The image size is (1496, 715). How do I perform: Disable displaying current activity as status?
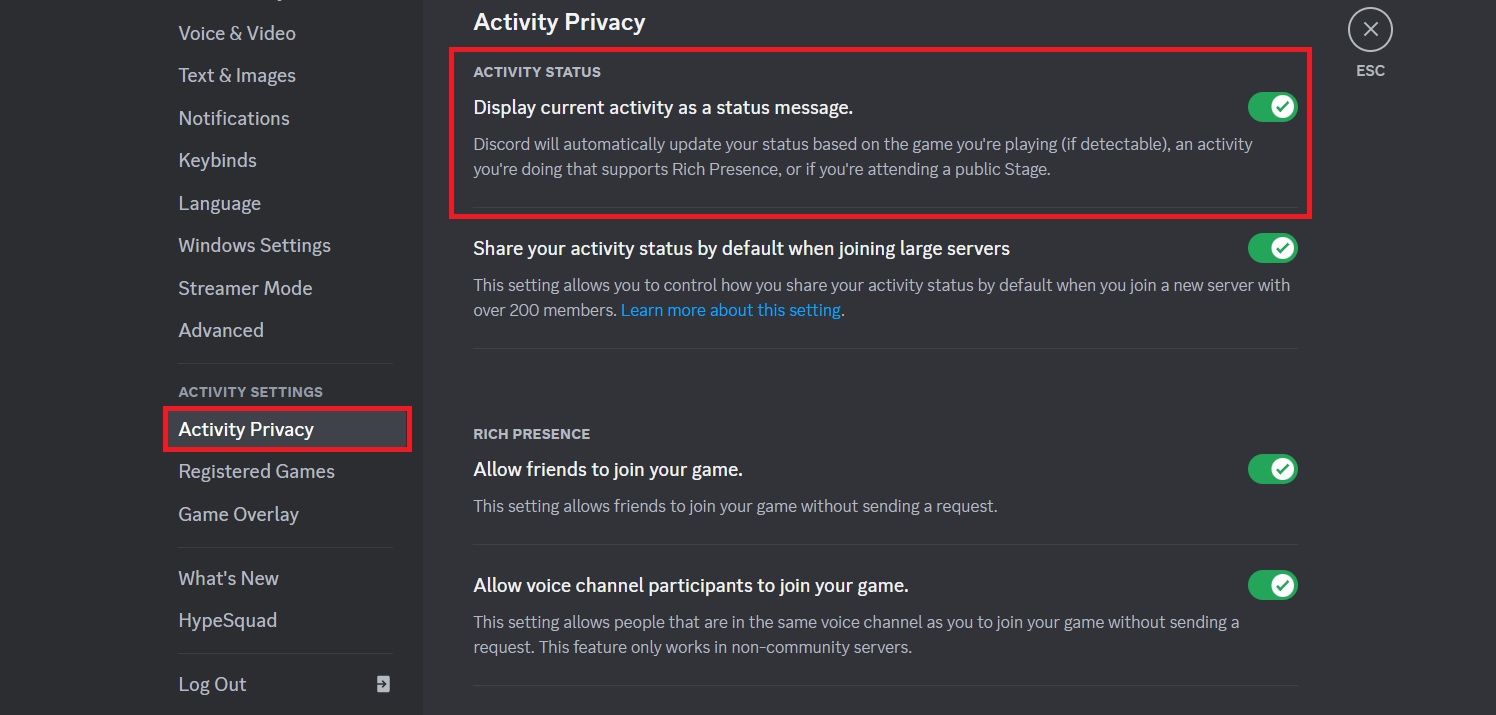pos(1271,106)
